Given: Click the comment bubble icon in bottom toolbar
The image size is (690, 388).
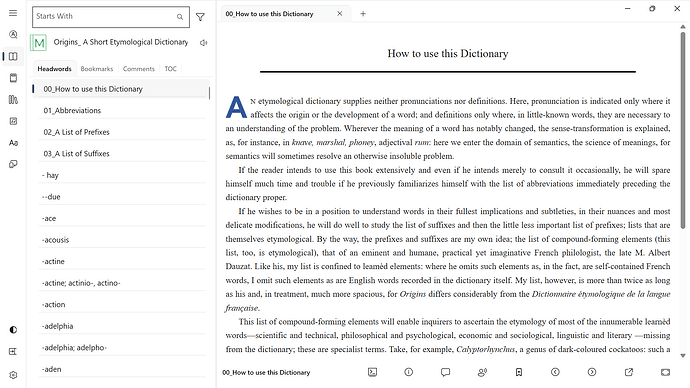Looking at the screenshot, I should click(x=445, y=372).
